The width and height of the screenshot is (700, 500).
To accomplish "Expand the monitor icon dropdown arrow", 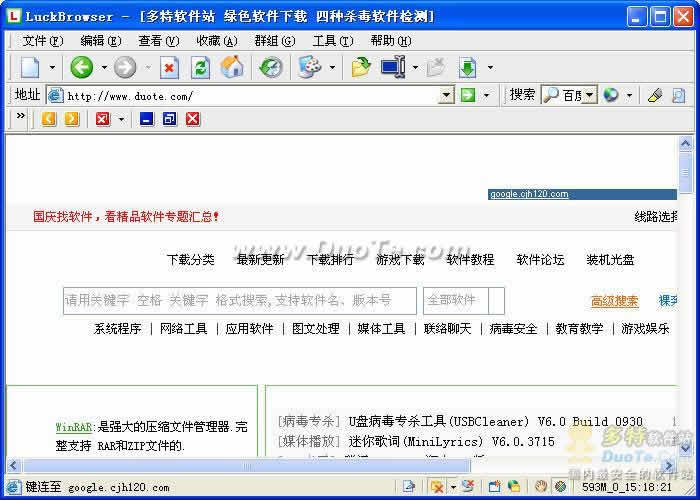I will pyautogui.click(x=415, y=68).
